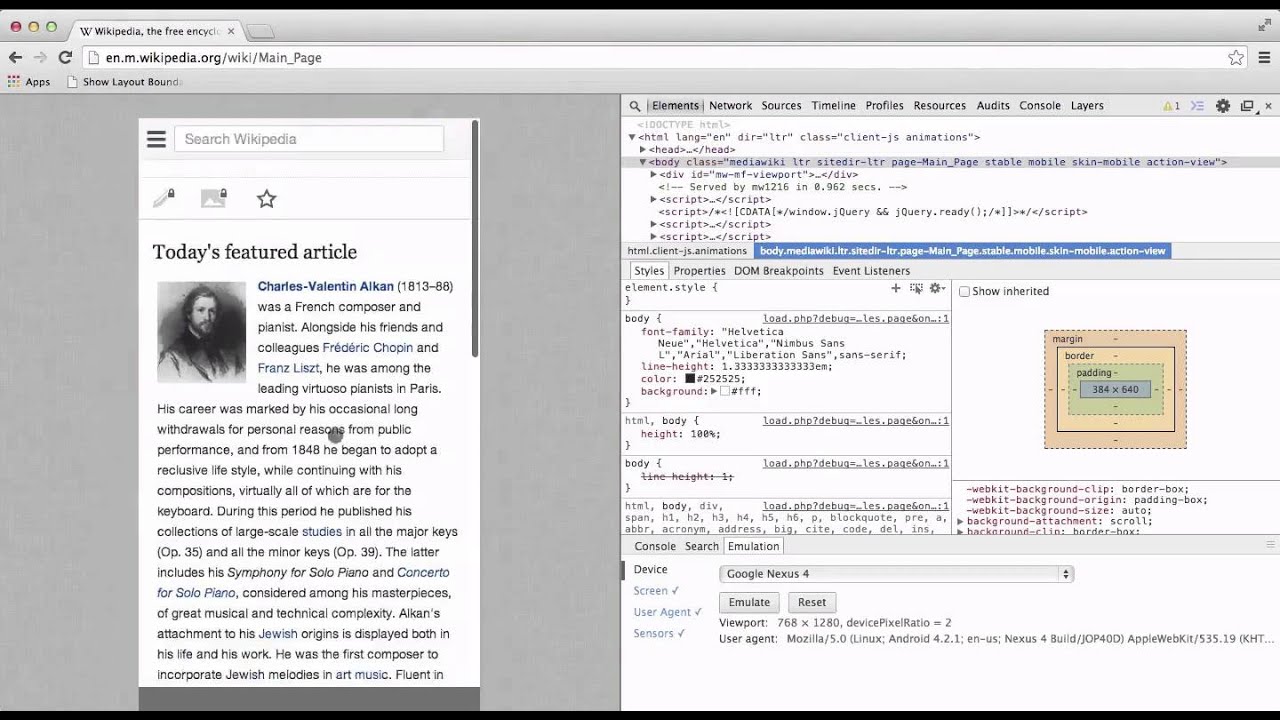Screen dimensions: 1280x720
Task: Open the Layers panel tab
Action: (1087, 105)
